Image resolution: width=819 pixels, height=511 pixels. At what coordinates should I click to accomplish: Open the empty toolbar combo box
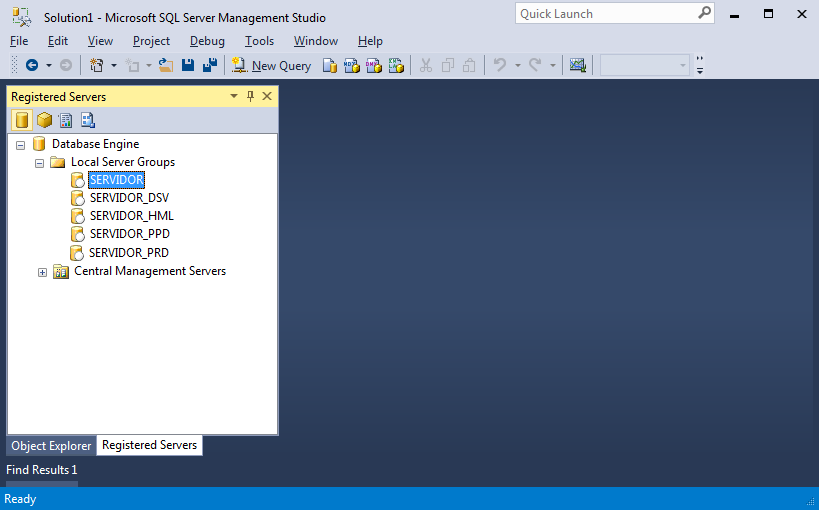(x=645, y=65)
